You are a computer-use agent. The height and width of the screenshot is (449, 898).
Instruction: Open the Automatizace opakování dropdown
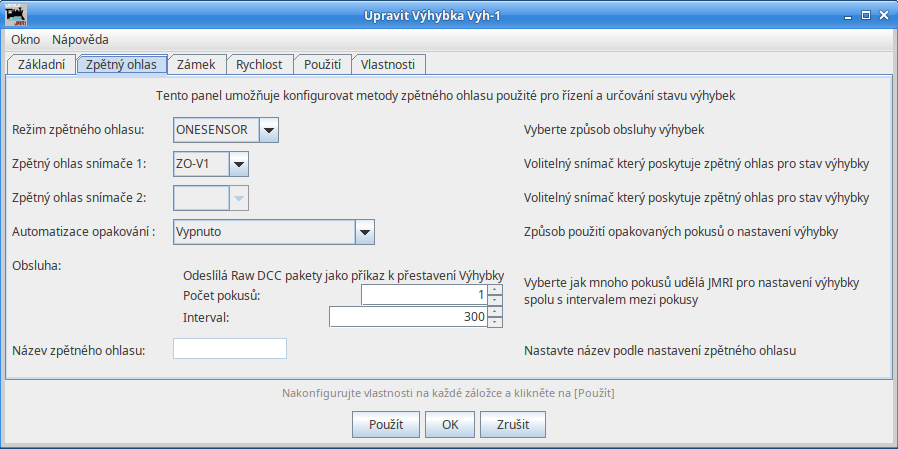click(364, 231)
